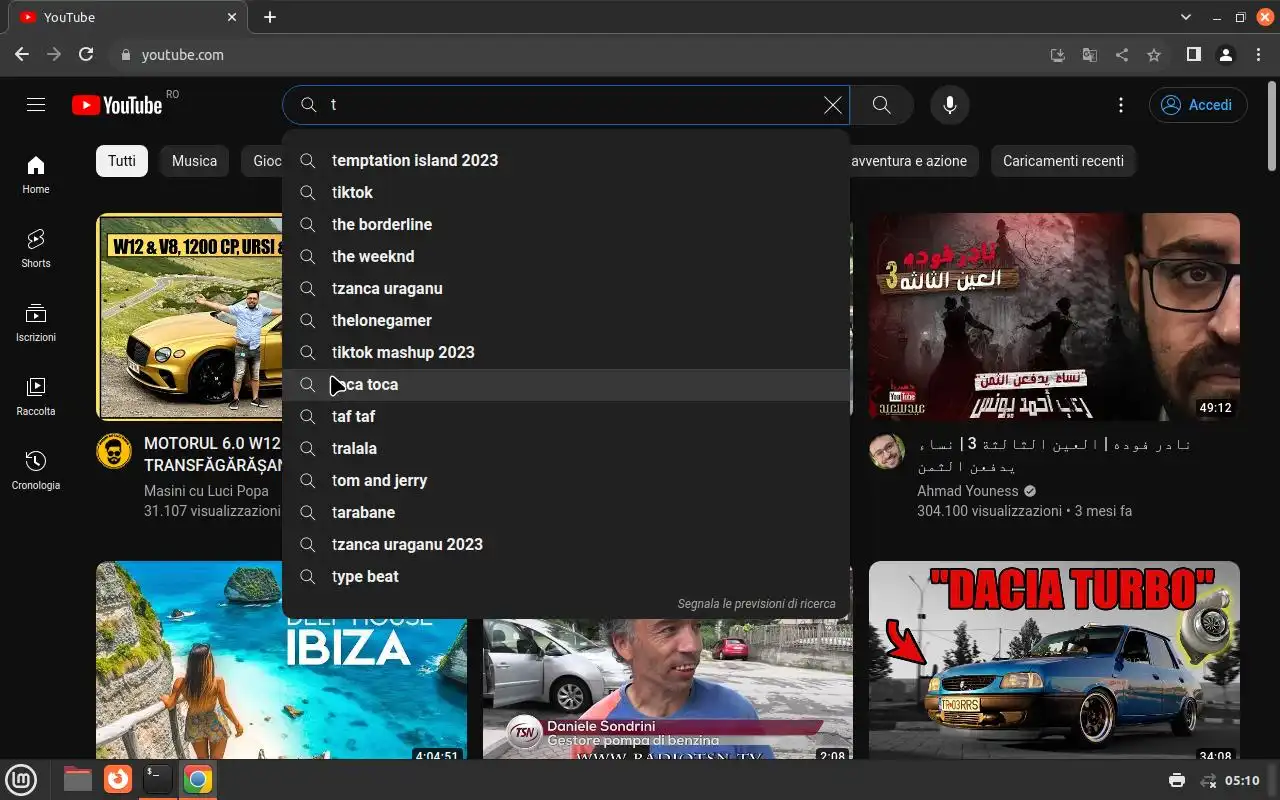Choose suggestion the weeknd
The width and height of the screenshot is (1280, 800).
[x=566, y=256]
